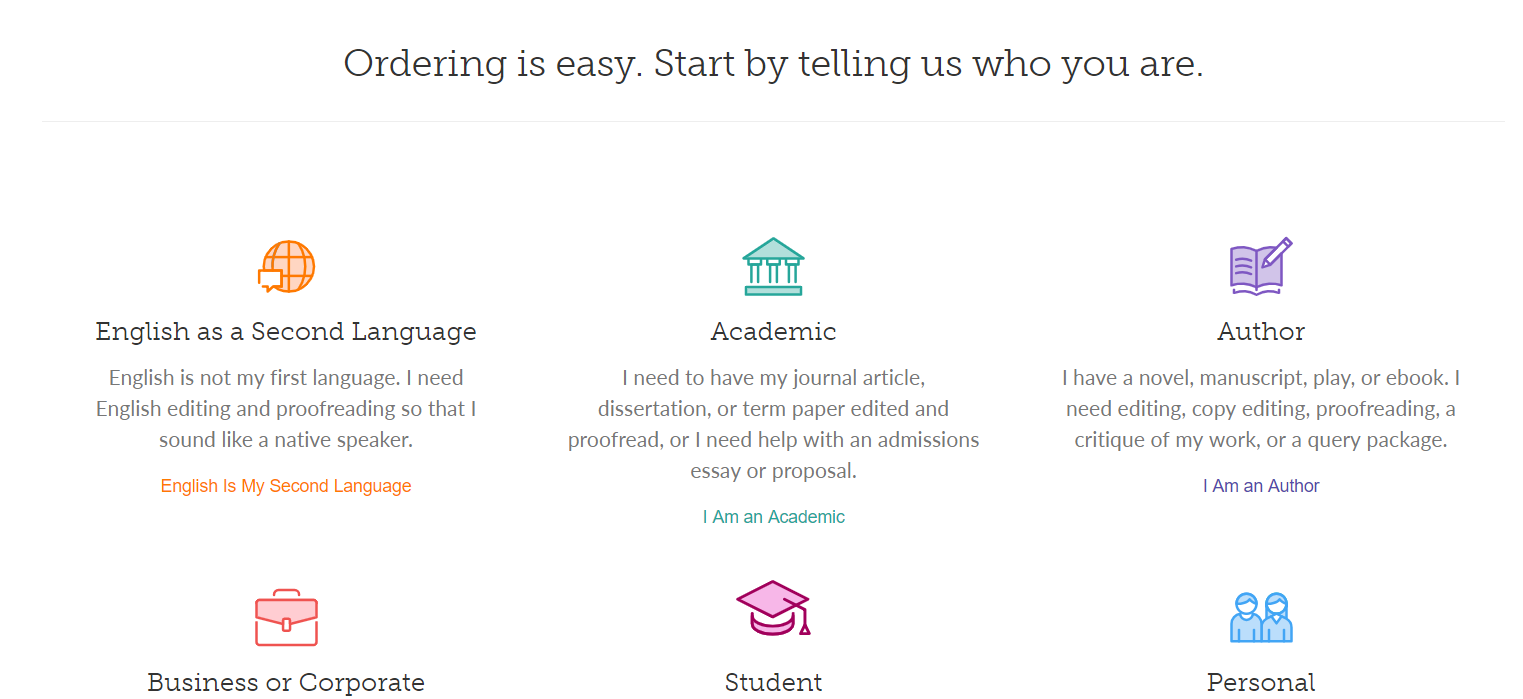Click the Student heading

(x=773, y=683)
